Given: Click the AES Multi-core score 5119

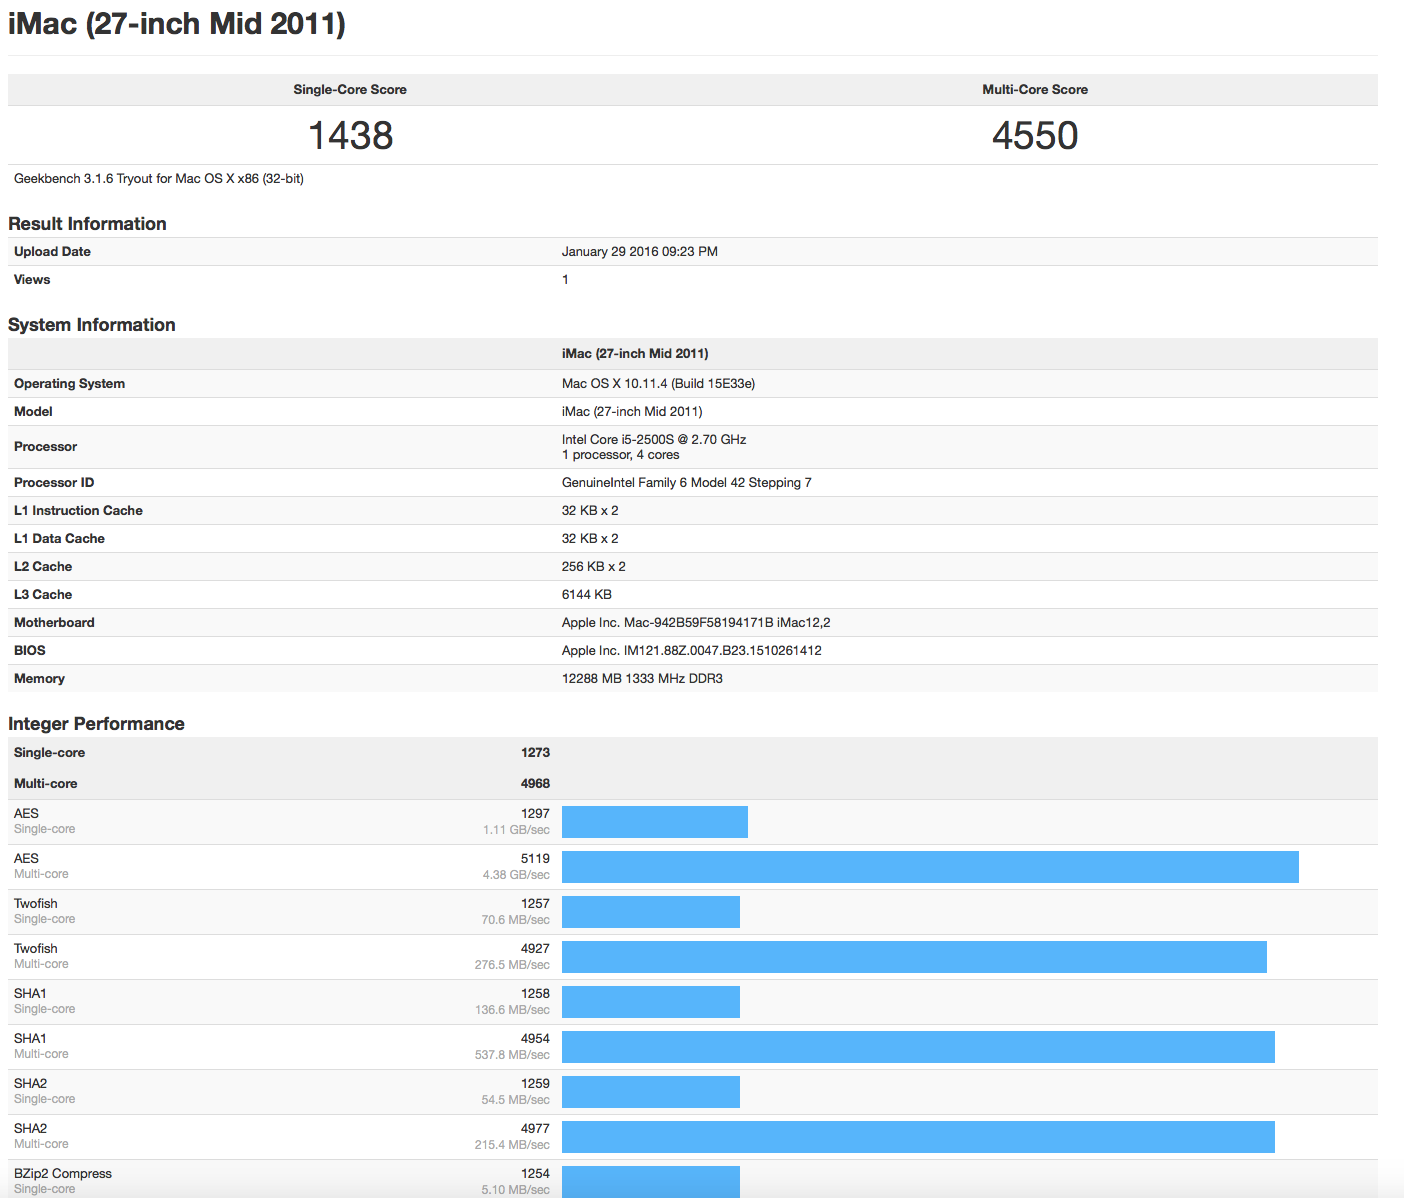Looking at the screenshot, I should [x=535, y=859].
